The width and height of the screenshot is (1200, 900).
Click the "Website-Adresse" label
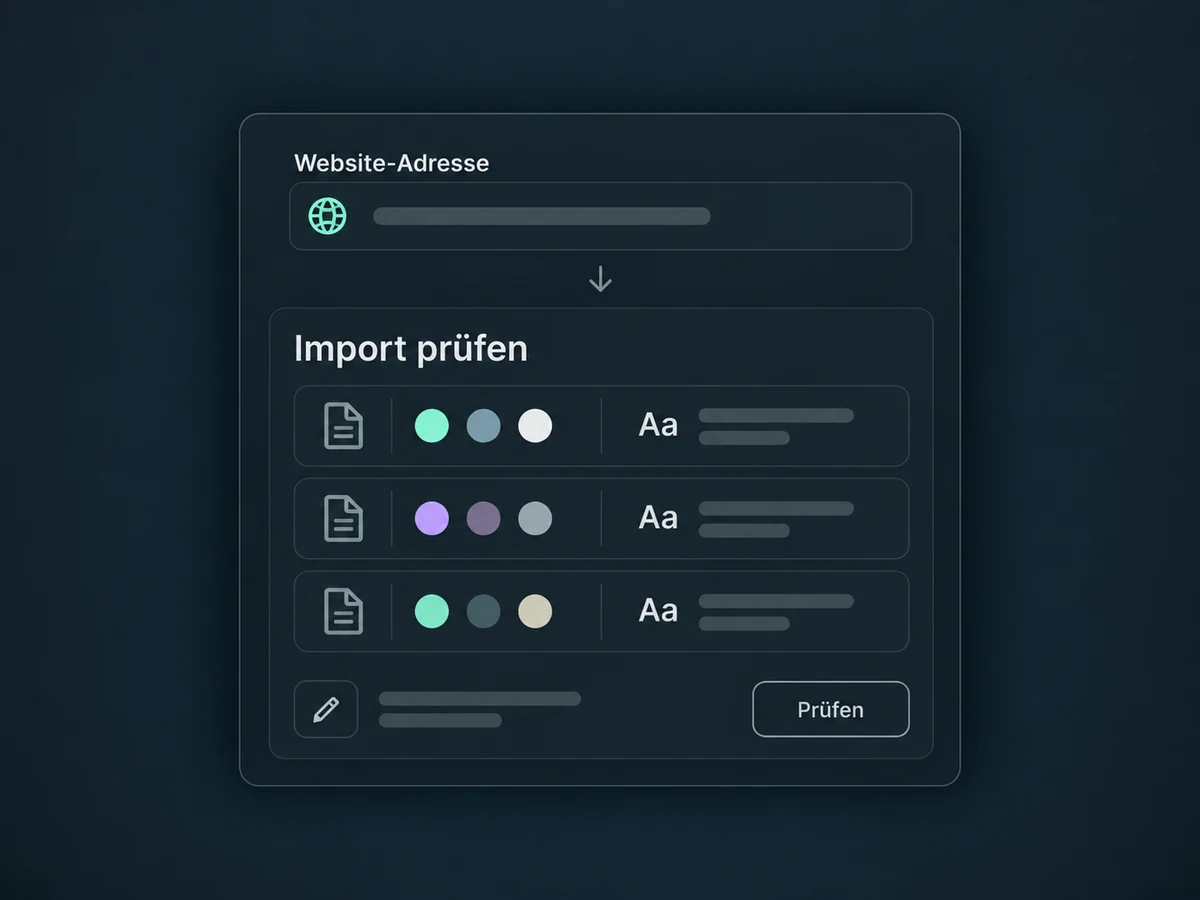pyautogui.click(x=392, y=163)
